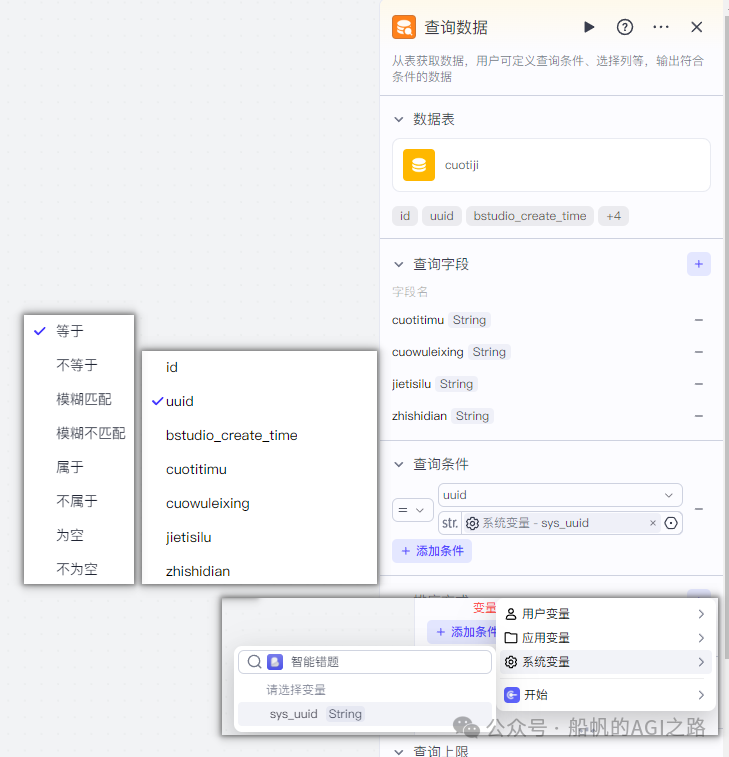Remove the uuid query condition
The image size is (729, 757).
(699, 509)
